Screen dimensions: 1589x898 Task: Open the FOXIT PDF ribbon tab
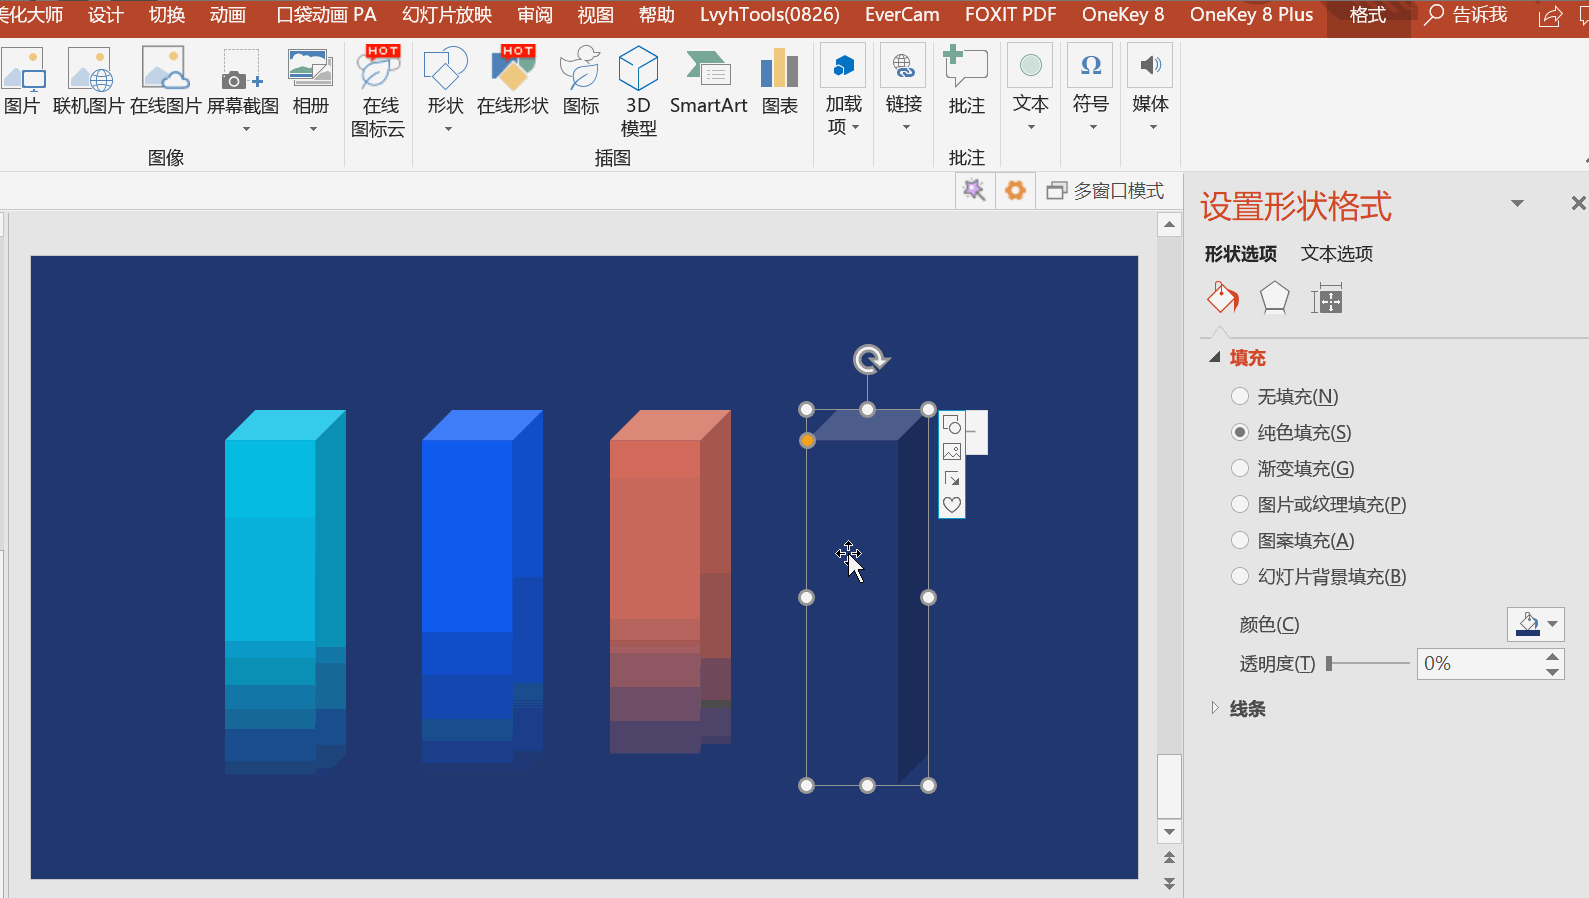coord(1010,15)
